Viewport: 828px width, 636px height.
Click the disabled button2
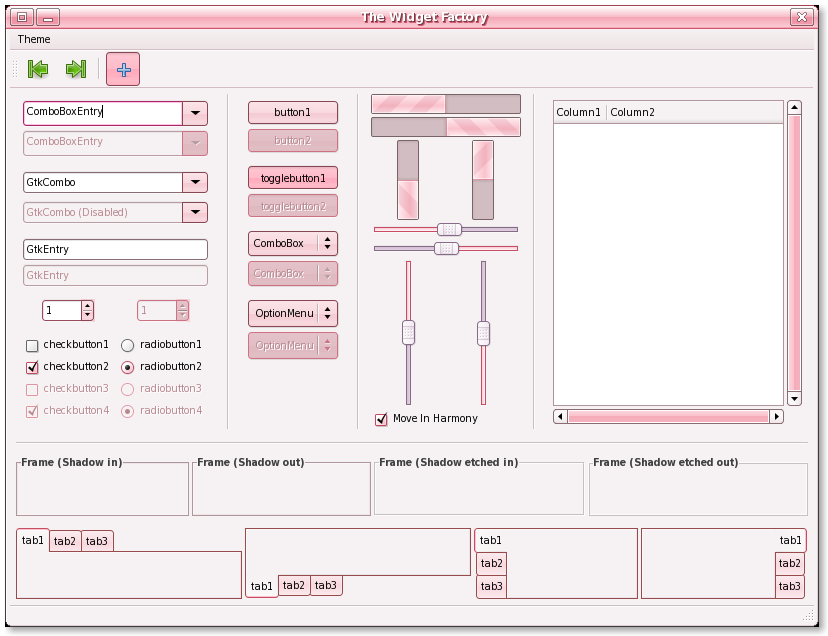click(293, 141)
